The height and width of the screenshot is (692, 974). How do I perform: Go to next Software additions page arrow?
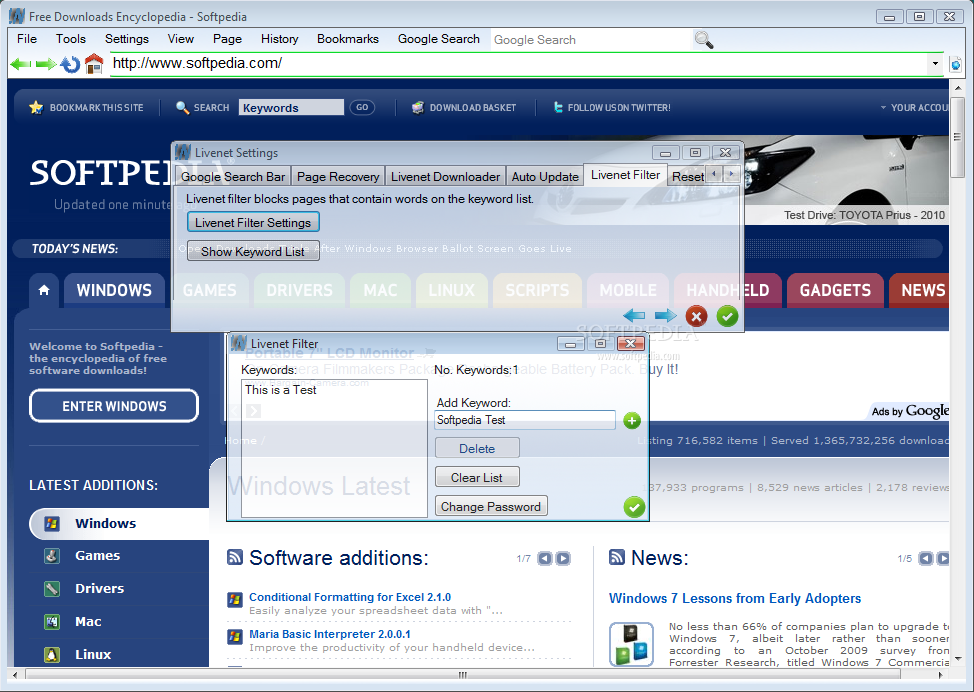point(563,558)
